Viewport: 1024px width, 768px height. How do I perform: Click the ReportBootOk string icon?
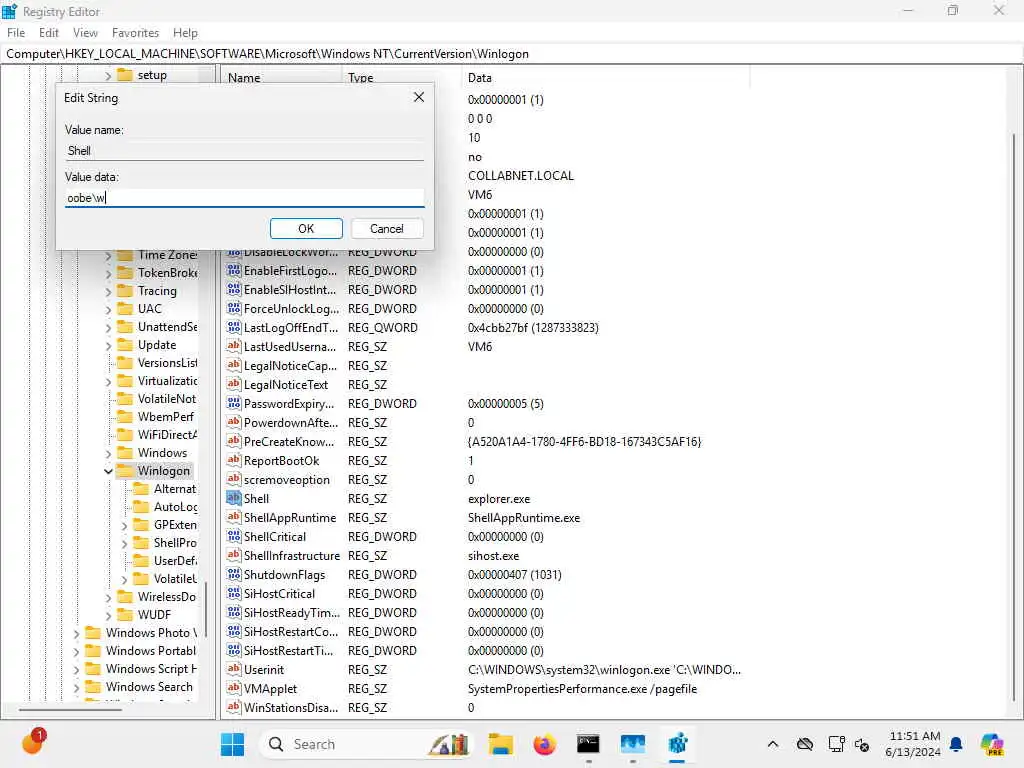coord(233,460)
